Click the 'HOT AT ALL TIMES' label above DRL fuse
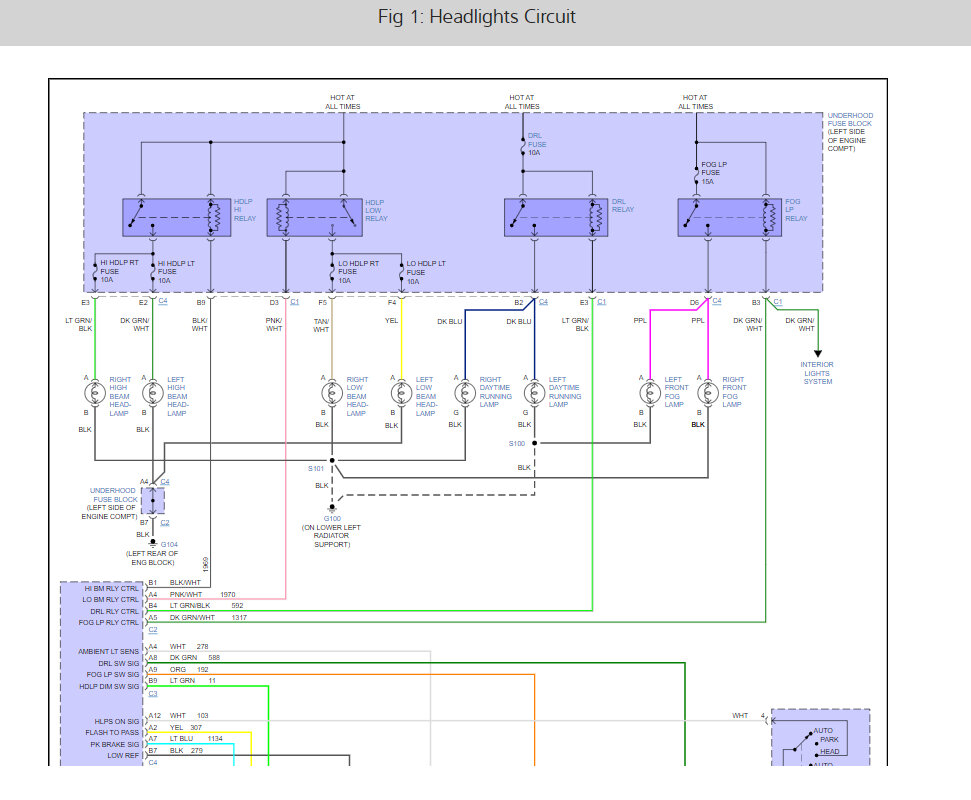The height and width of the screenshot is (800, 971). [521, 102]
